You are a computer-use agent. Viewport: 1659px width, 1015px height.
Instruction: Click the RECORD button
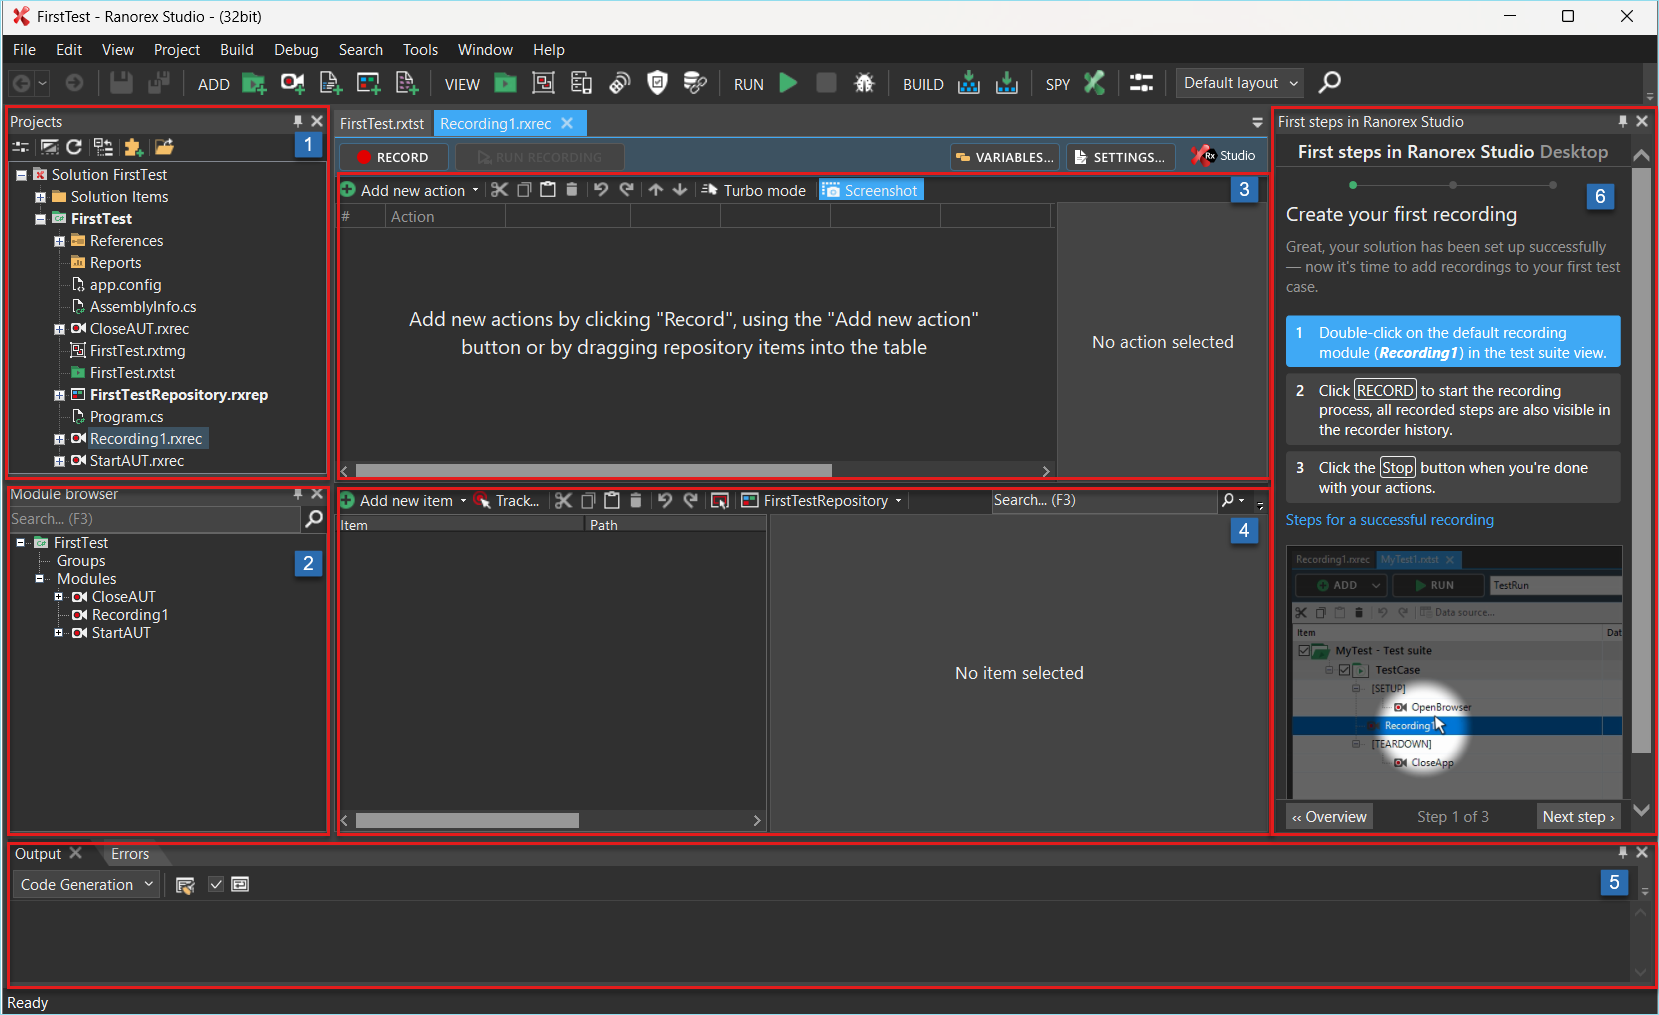tap(394, 157)
